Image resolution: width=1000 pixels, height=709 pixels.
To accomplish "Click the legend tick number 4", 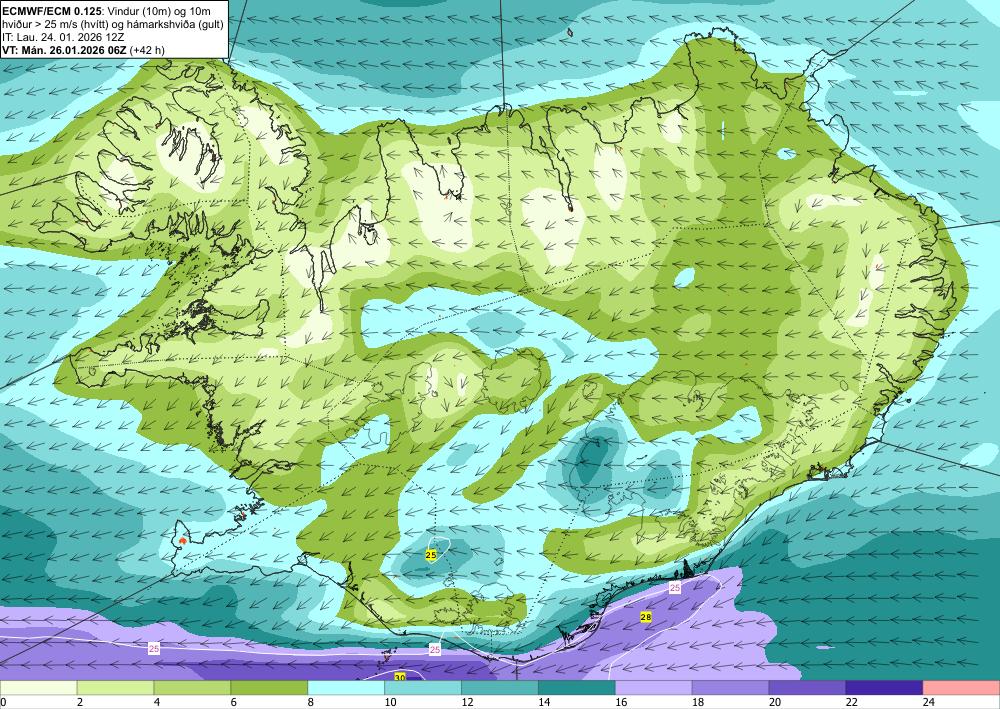I will pos(157,702).
